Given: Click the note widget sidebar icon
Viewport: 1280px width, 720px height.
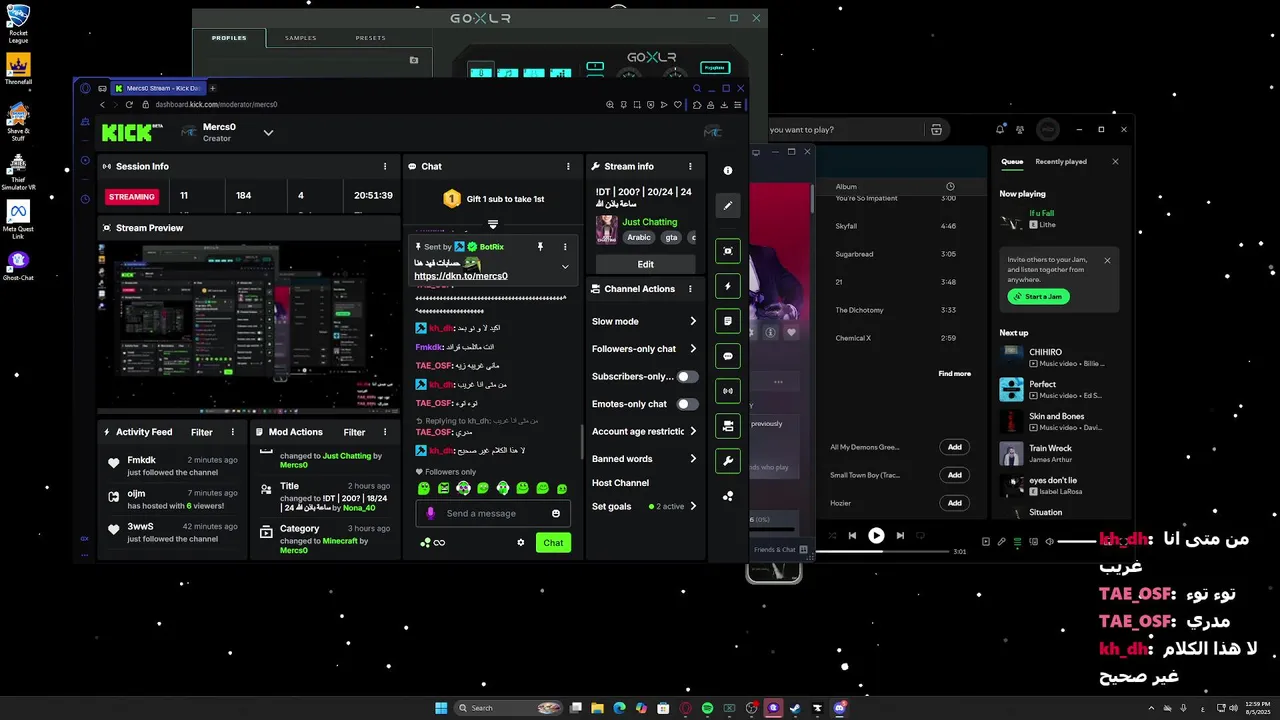Looking at the screenshot, I should 728,321.
